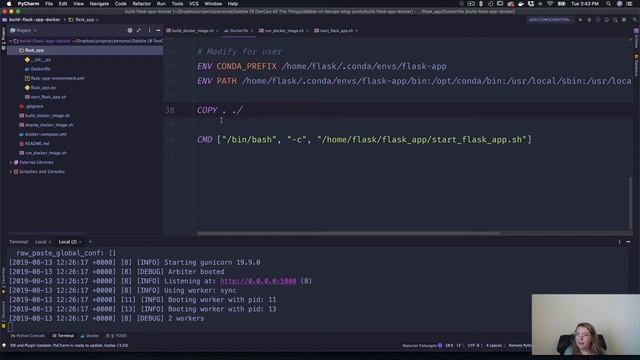This screenshot has width=640, height=360.
Task: Open the File menu
Action: point(49,4)
